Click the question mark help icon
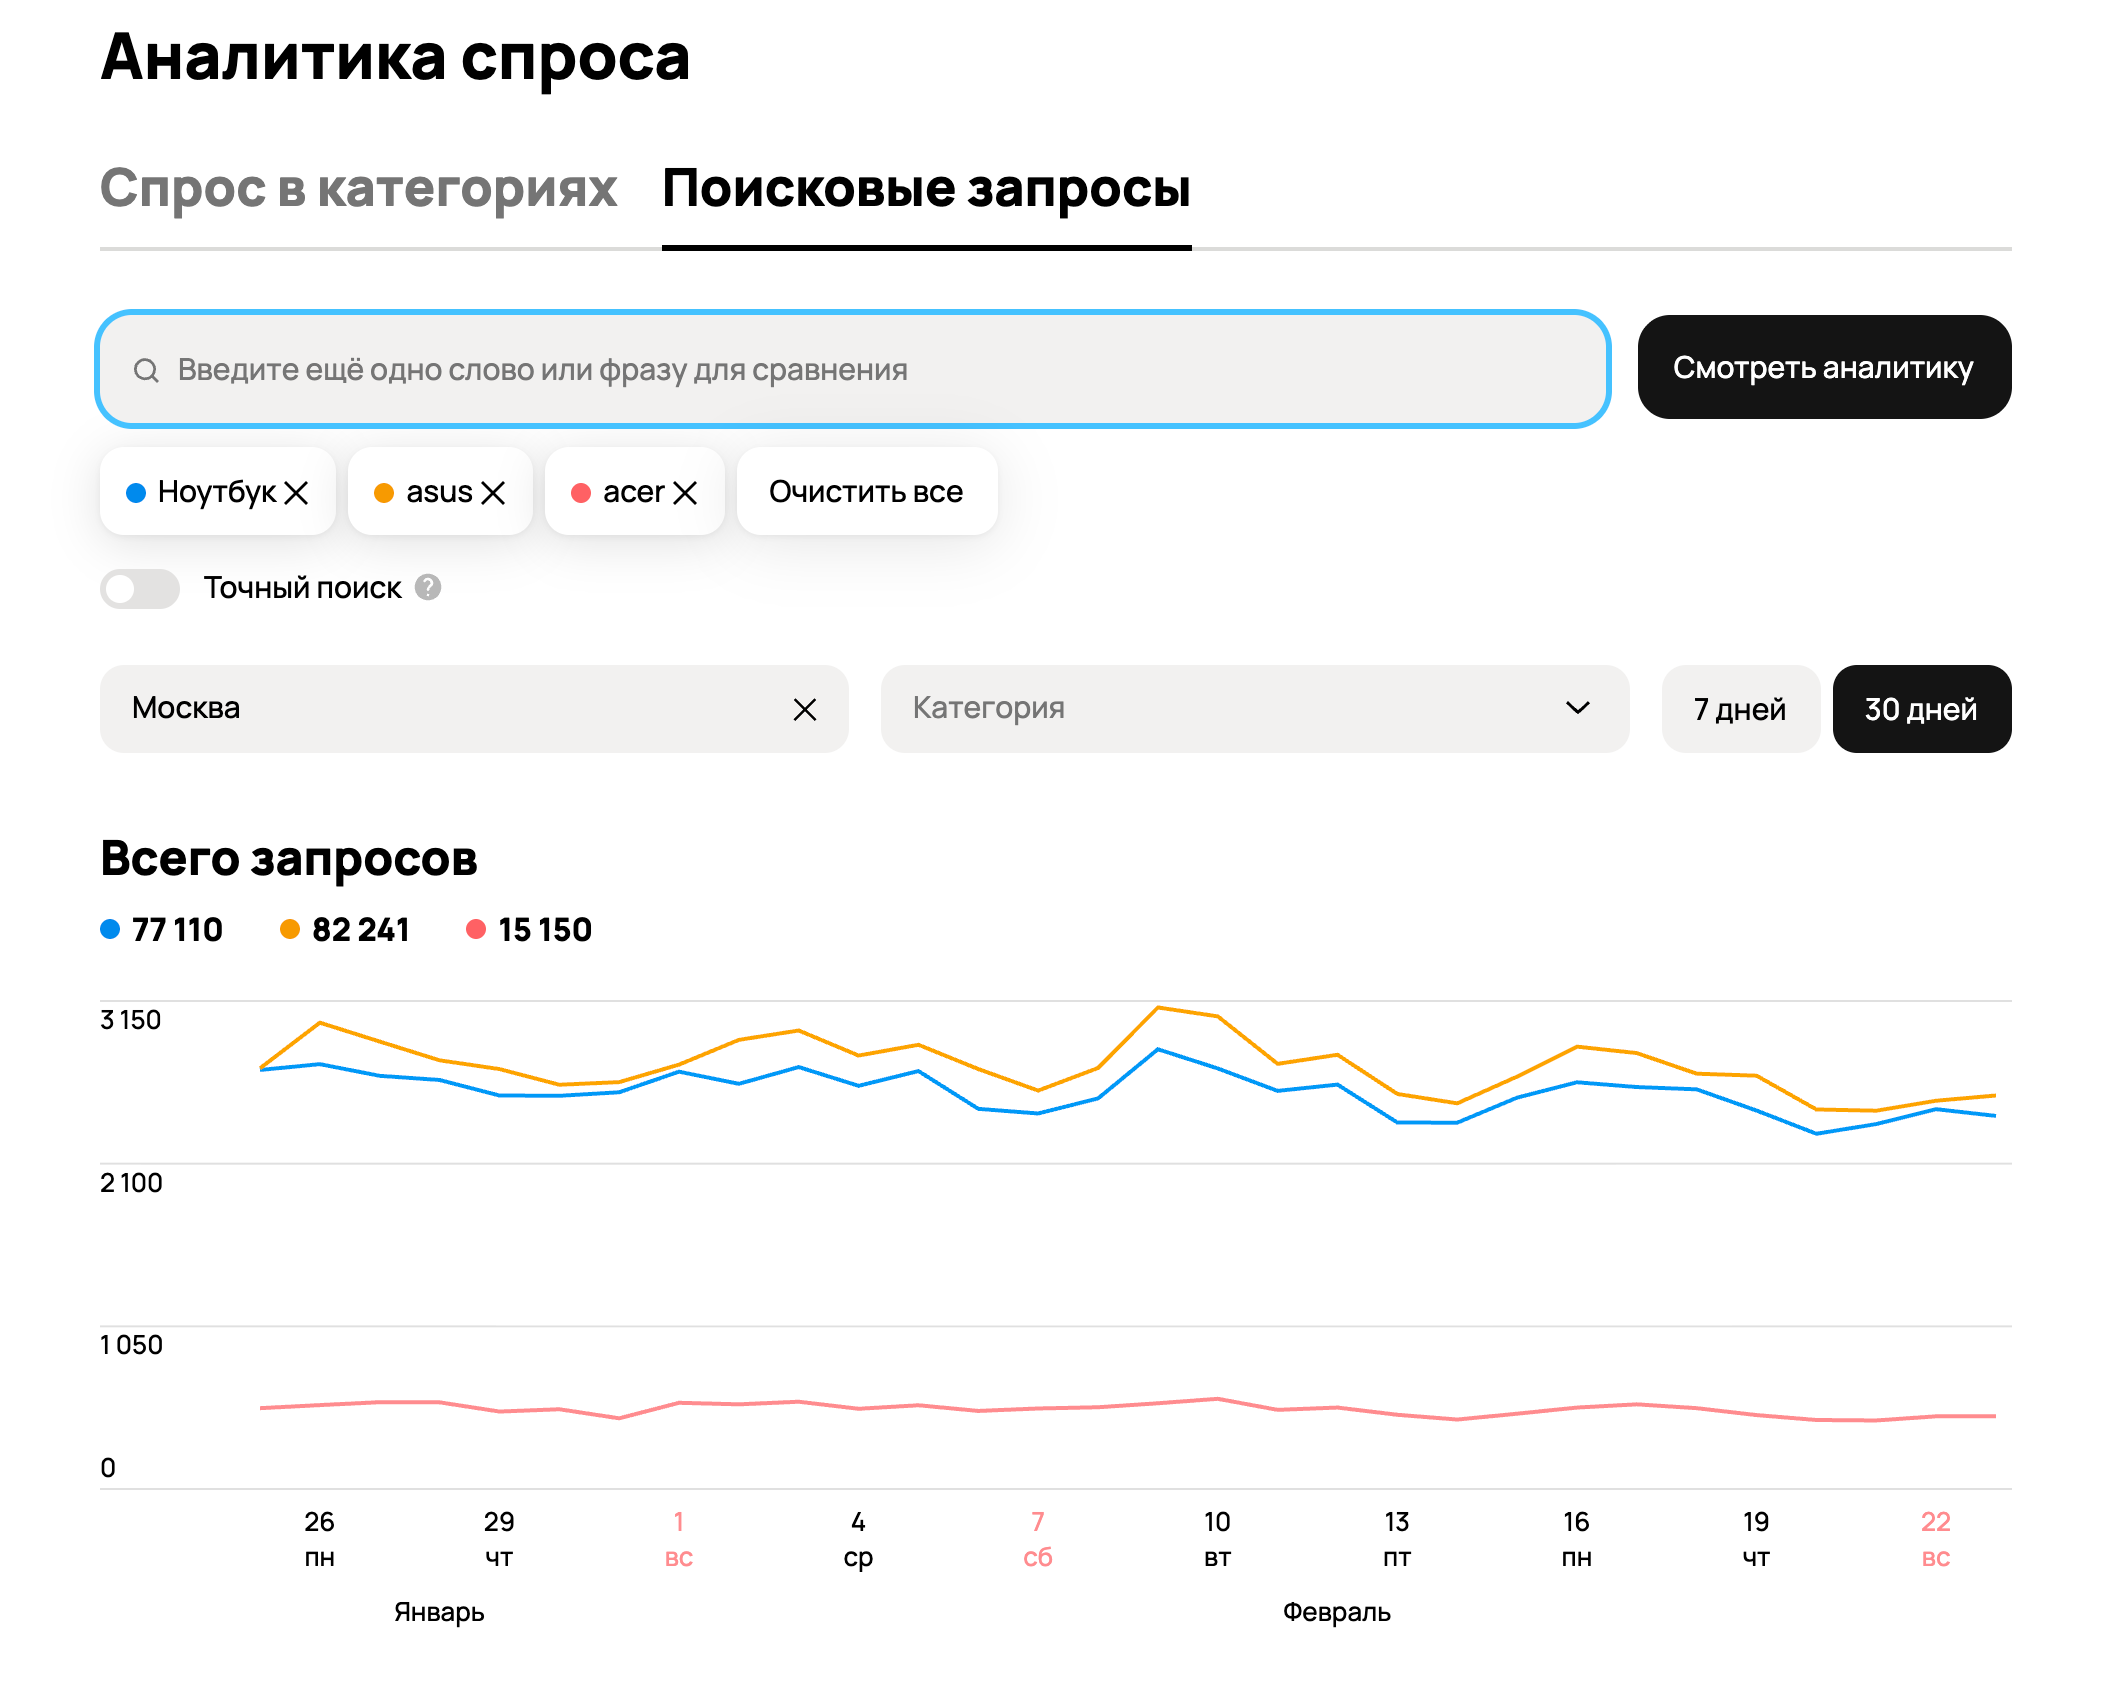The image size is (2124, 1698). coord(428,587)
